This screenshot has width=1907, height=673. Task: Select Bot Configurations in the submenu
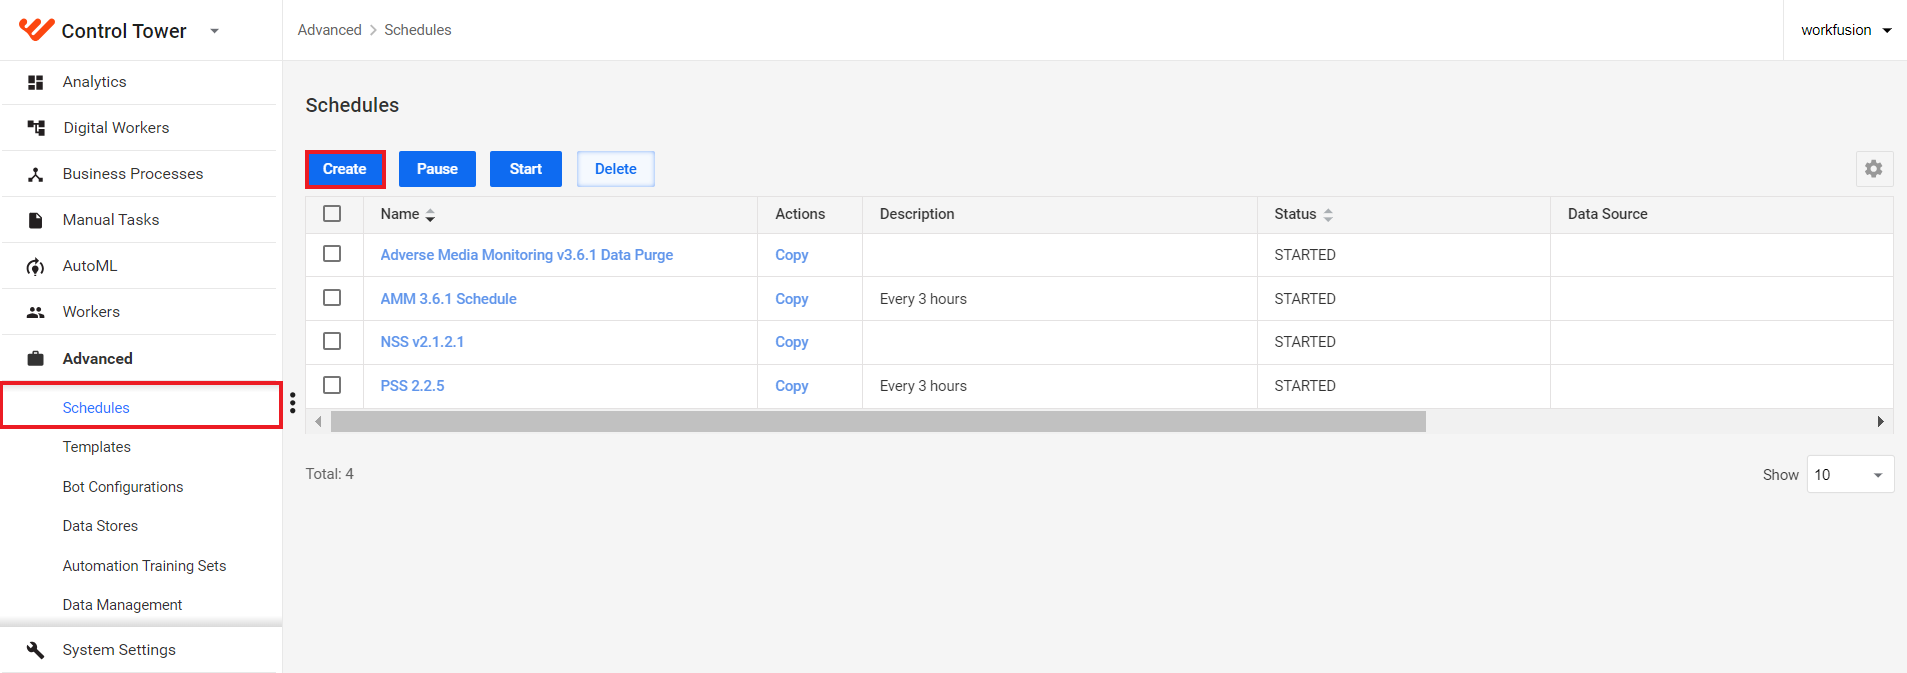pyautogui.click(x=123, y=487)
